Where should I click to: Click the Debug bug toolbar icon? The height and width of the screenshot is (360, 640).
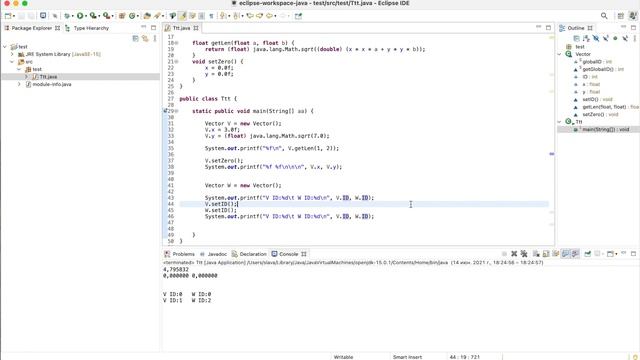coord(67,16)
